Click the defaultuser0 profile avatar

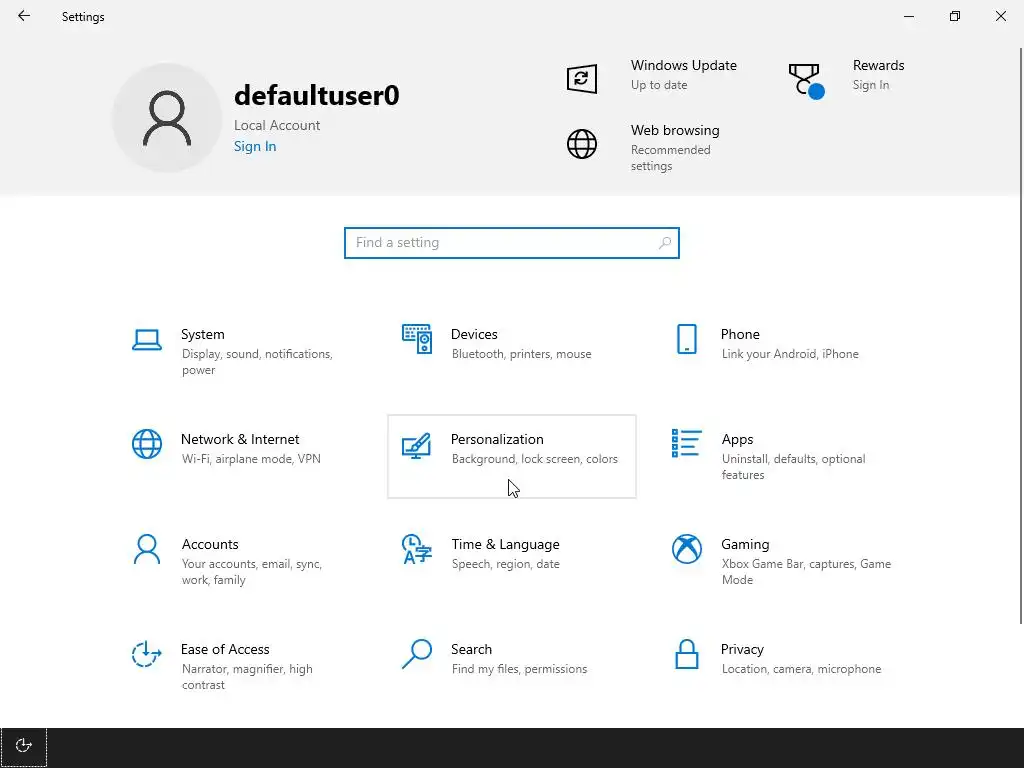coord(167,118)
